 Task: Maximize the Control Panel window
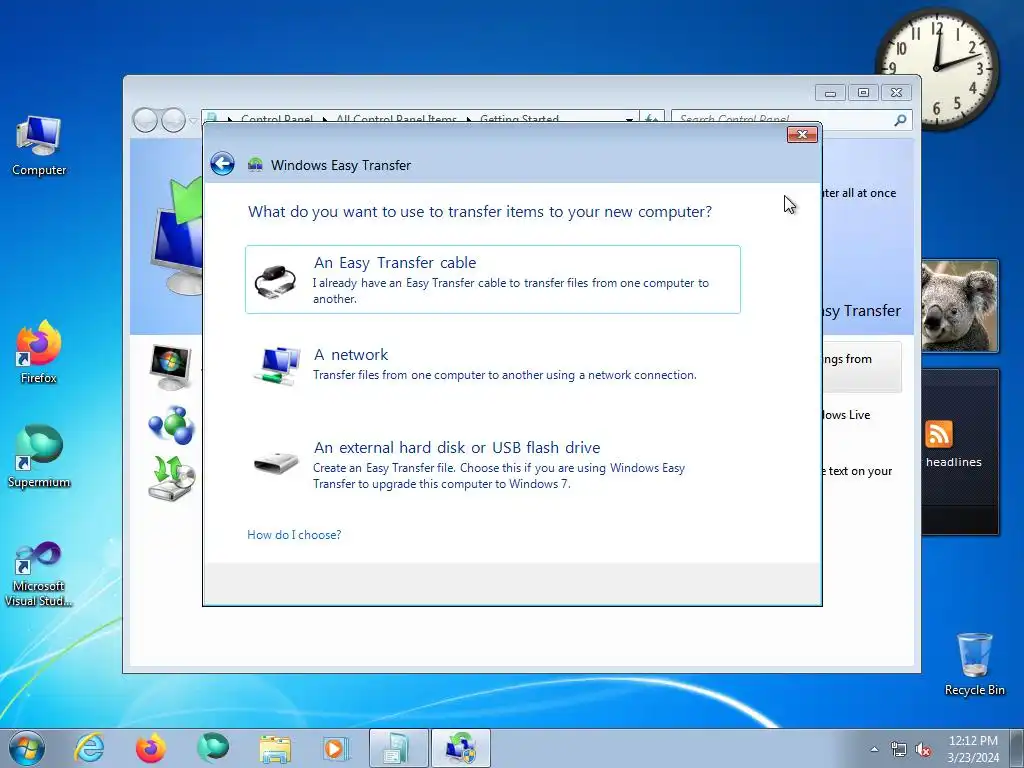[x=863, y=93]
